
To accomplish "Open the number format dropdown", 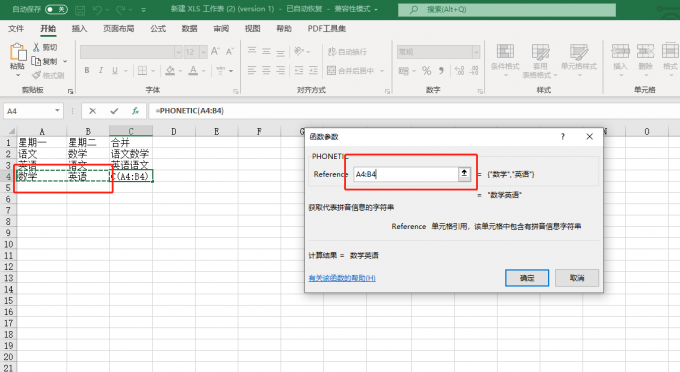I will (x=476, y=52).
